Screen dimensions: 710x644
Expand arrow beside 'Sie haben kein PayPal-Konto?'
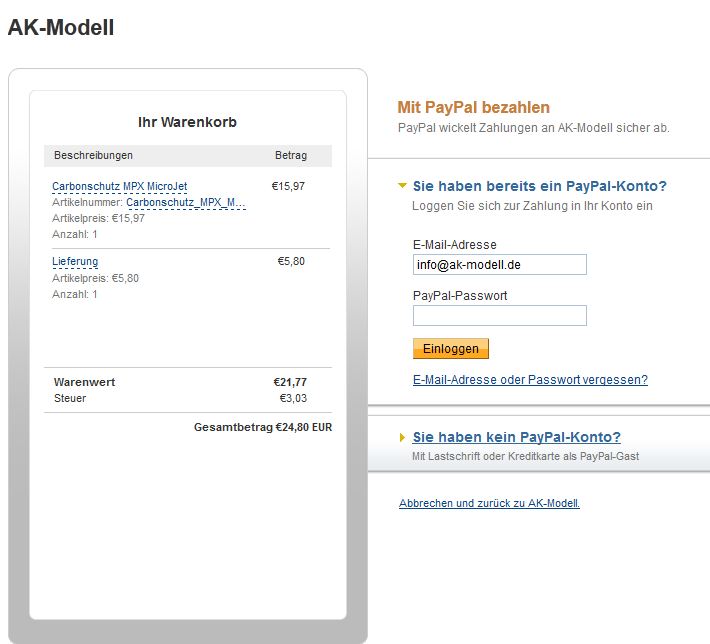tap(402, 437)
